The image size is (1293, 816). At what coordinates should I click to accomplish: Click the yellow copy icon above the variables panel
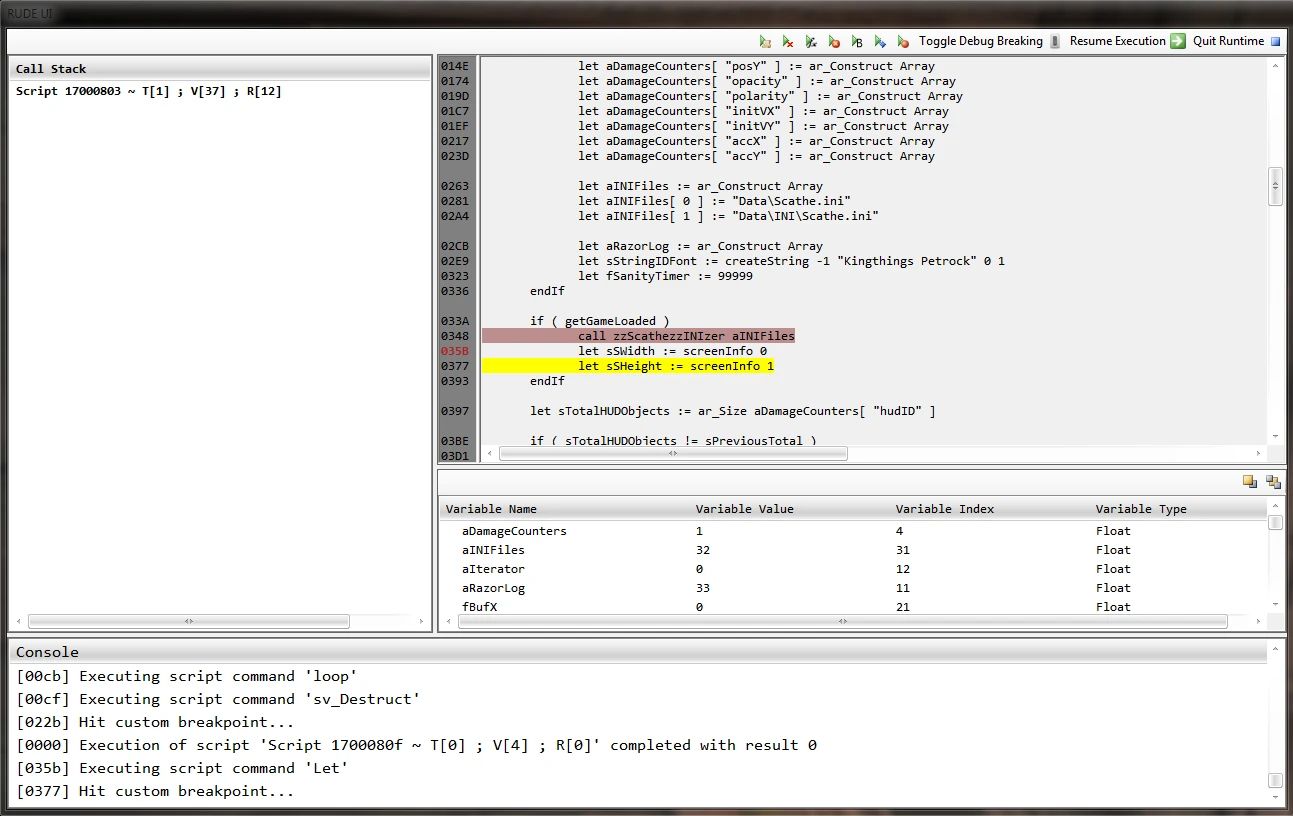[1249, 481]
